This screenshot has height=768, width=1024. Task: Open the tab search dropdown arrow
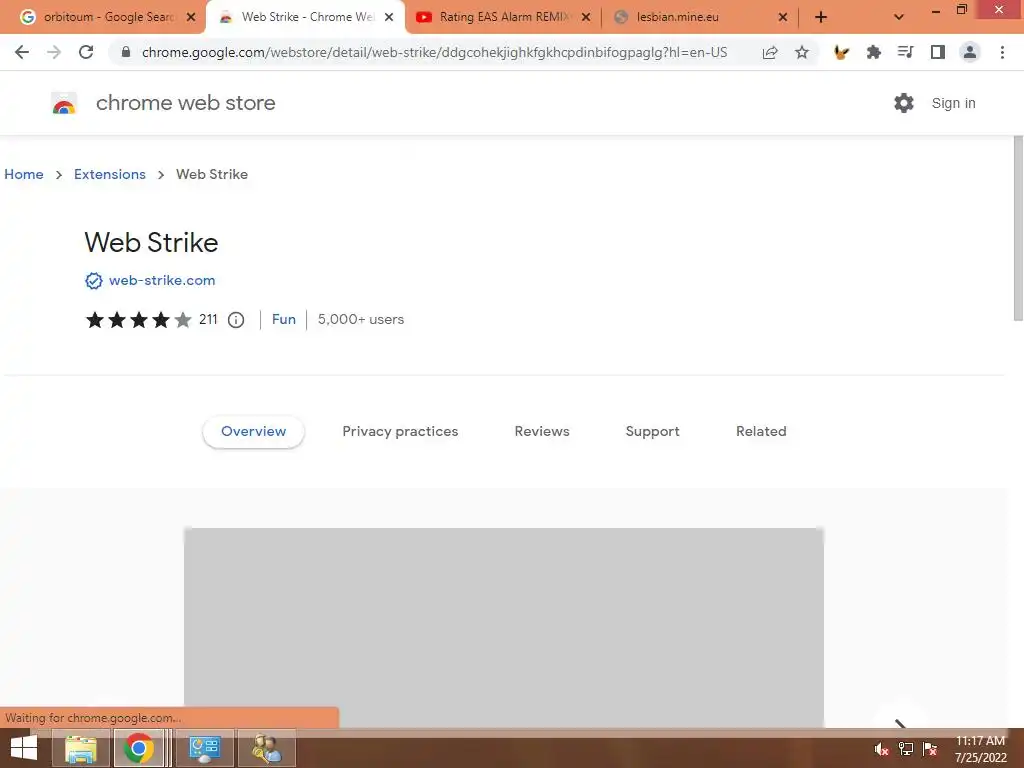pos(899,18)
